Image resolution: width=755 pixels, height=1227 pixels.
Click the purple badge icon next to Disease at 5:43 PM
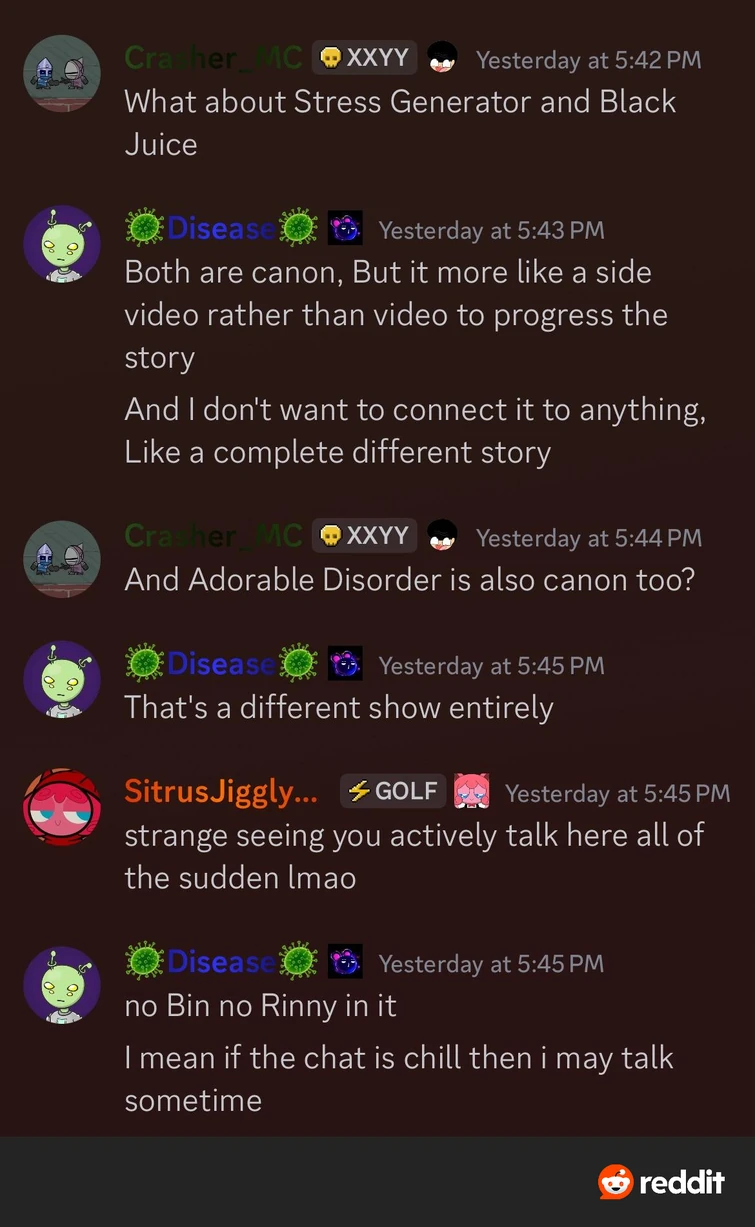[345, 229]
